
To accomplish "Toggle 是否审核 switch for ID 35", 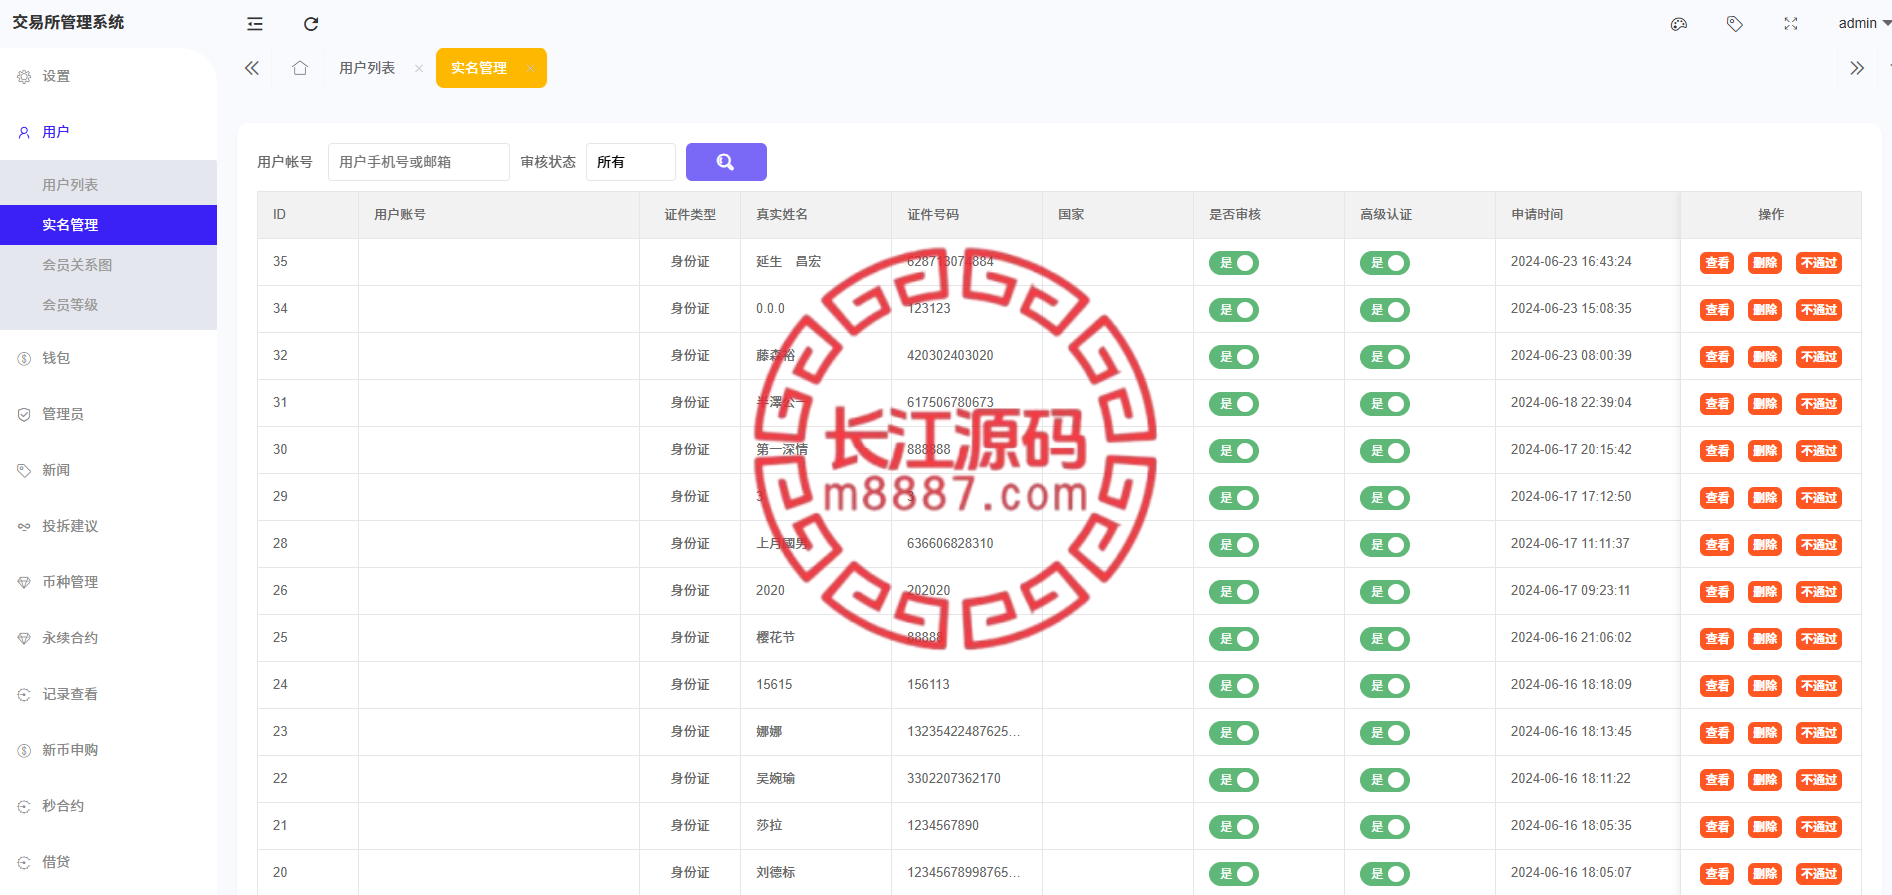I will 1234,263.
